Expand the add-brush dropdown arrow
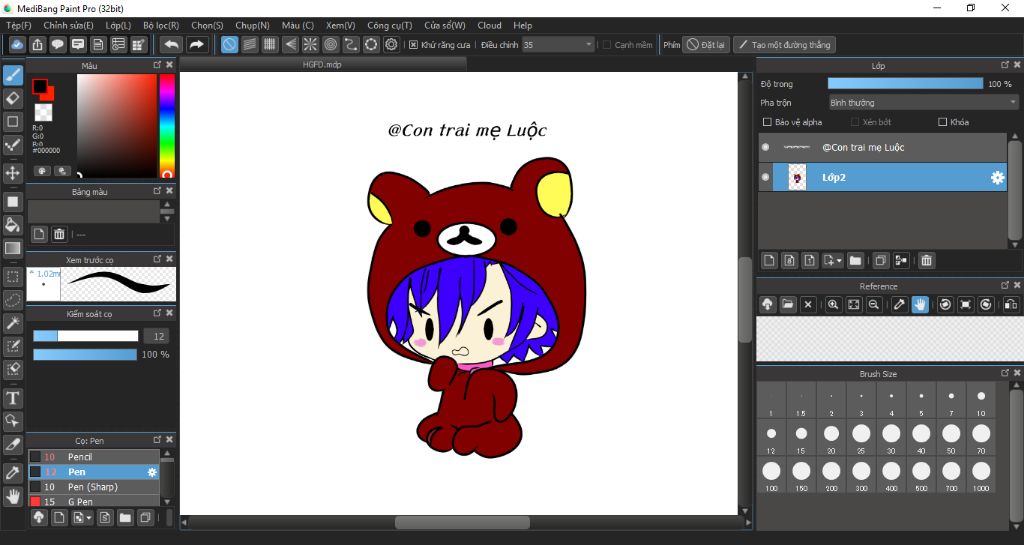This screenshot has height=545, width=1024. [x=89, y=518]
